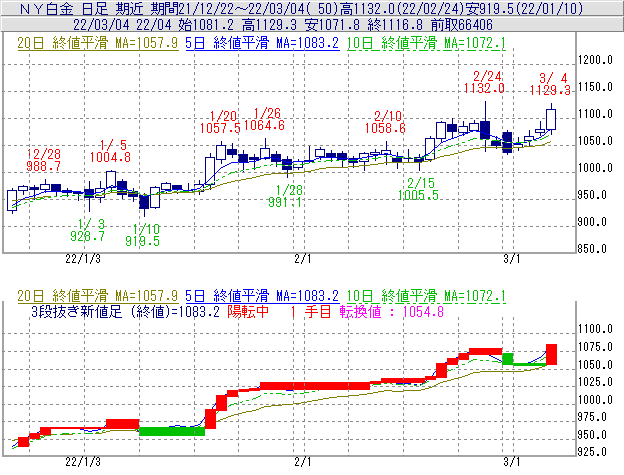Click the magenta 転換値：1054.8 text
The image size is (624, 475).
[392, 311]
